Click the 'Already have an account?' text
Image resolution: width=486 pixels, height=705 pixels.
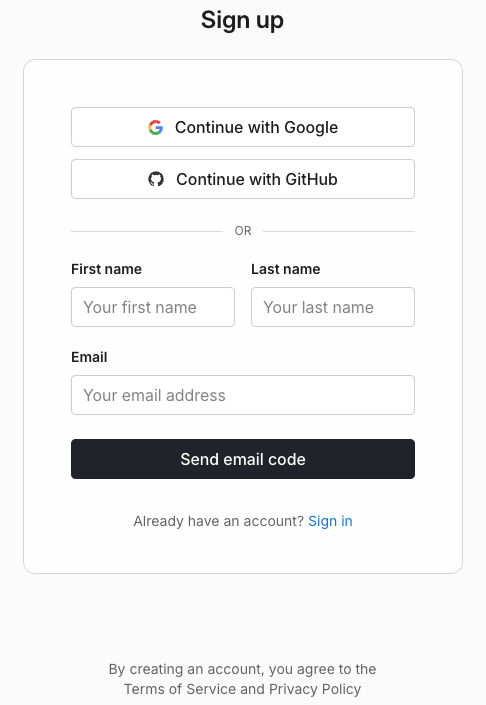pyautogui.click(x=218, y=521)
